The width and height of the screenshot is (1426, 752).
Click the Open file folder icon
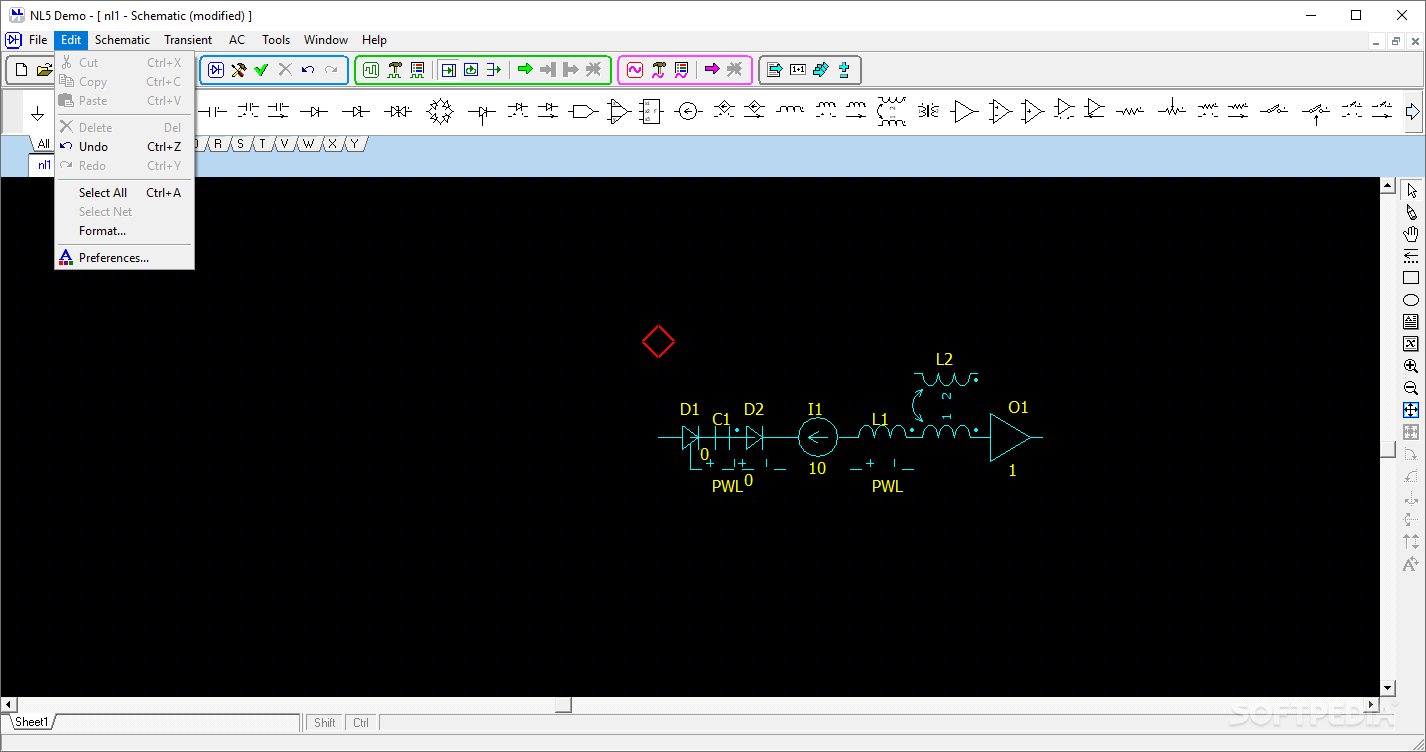click(x=44, y=70)
